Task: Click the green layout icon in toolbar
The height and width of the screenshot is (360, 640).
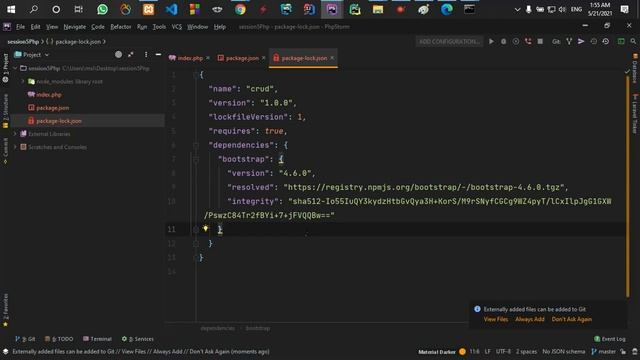Action: 621,41
